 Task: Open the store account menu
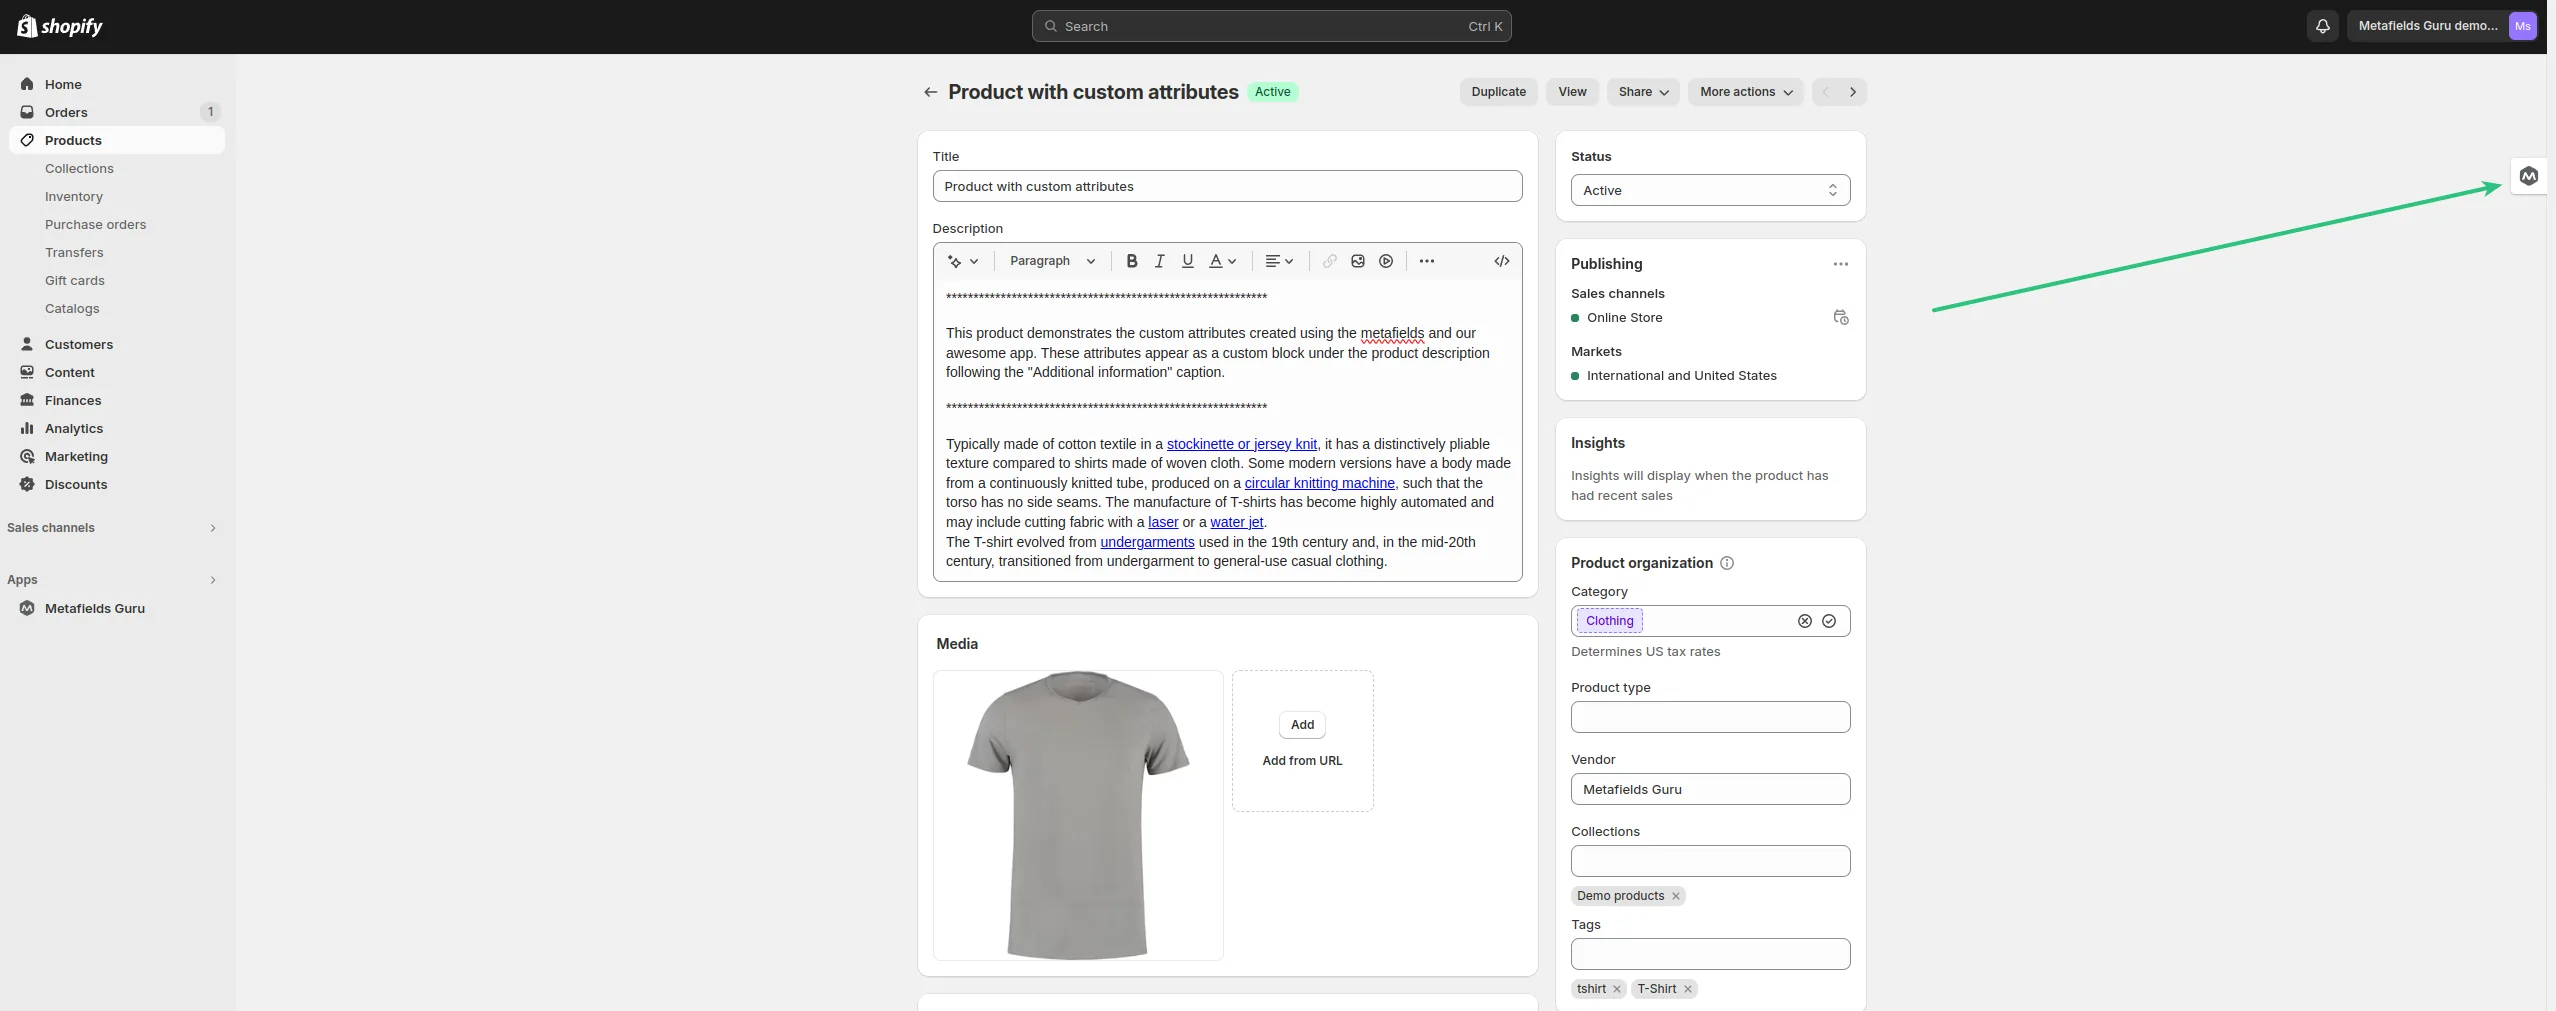[2443, 26]
